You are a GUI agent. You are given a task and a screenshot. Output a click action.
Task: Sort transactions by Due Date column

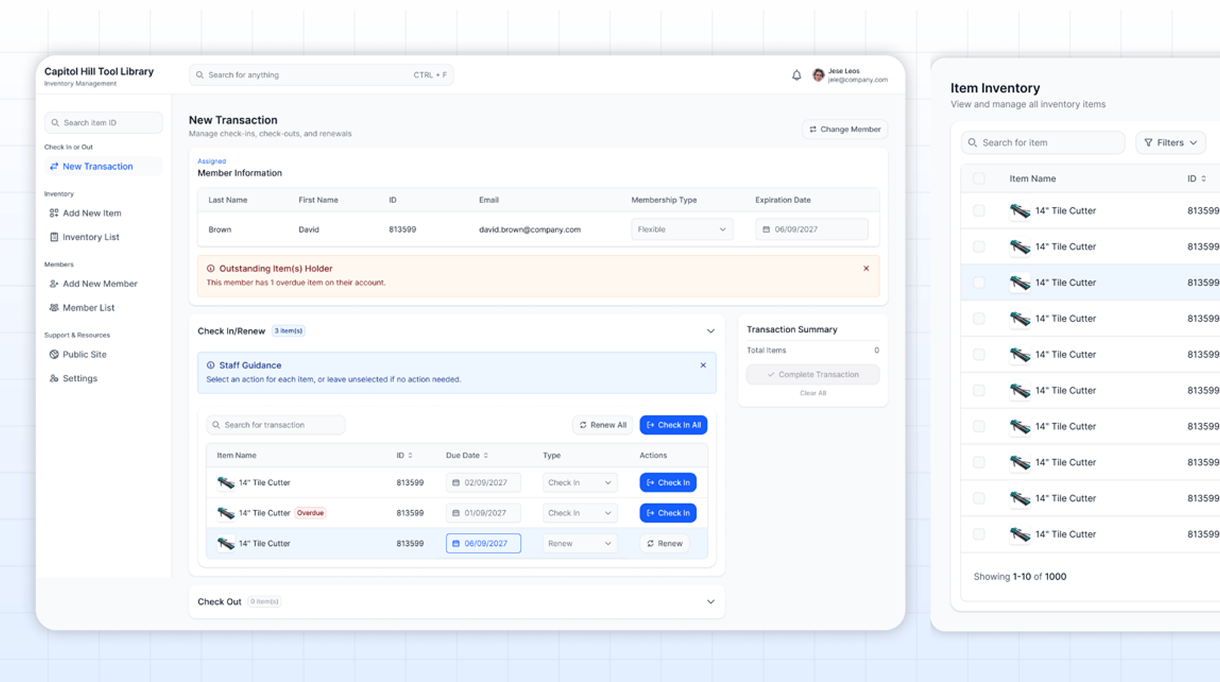pyautogui.click(x=467, y=455)
